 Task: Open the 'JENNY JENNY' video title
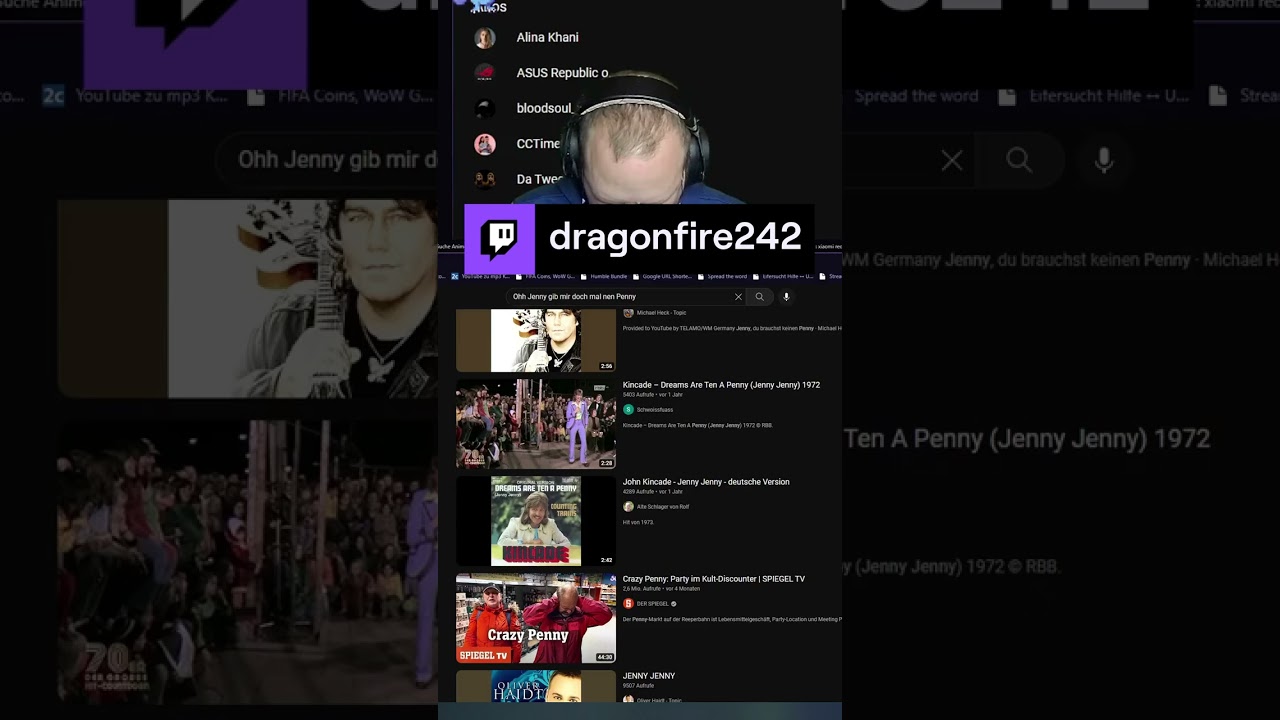[x=649, y=676]
